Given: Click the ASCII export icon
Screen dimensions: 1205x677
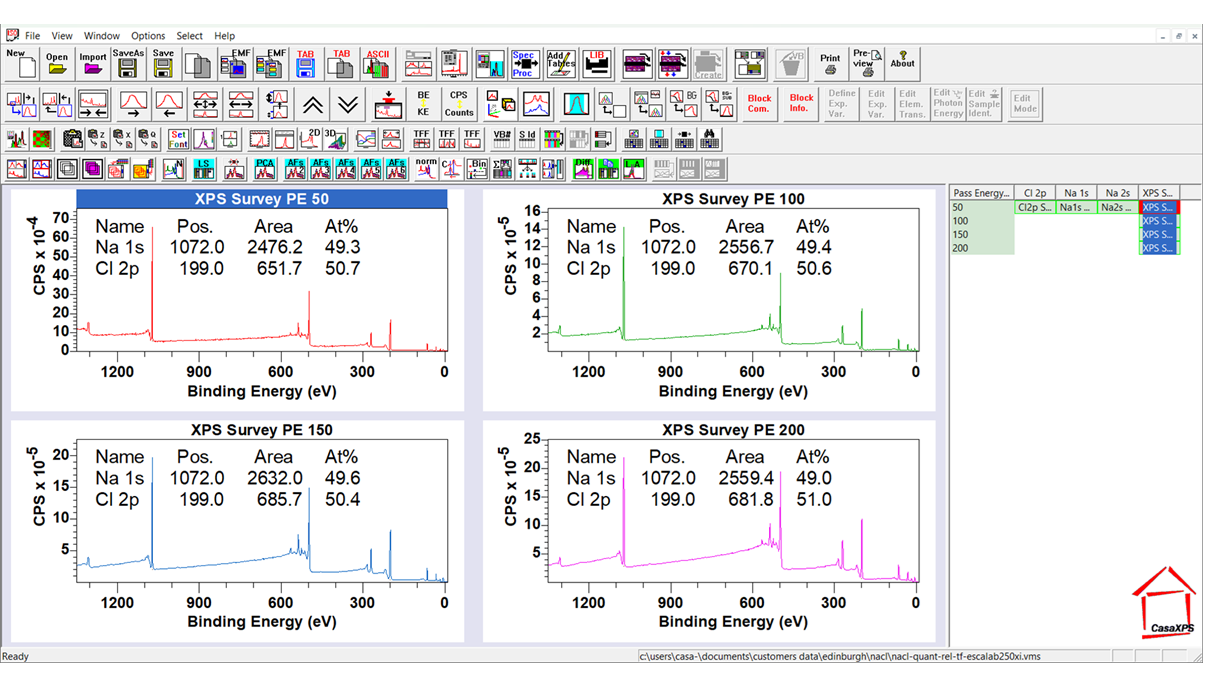Looking at the screenshot, I should (377, 62).
